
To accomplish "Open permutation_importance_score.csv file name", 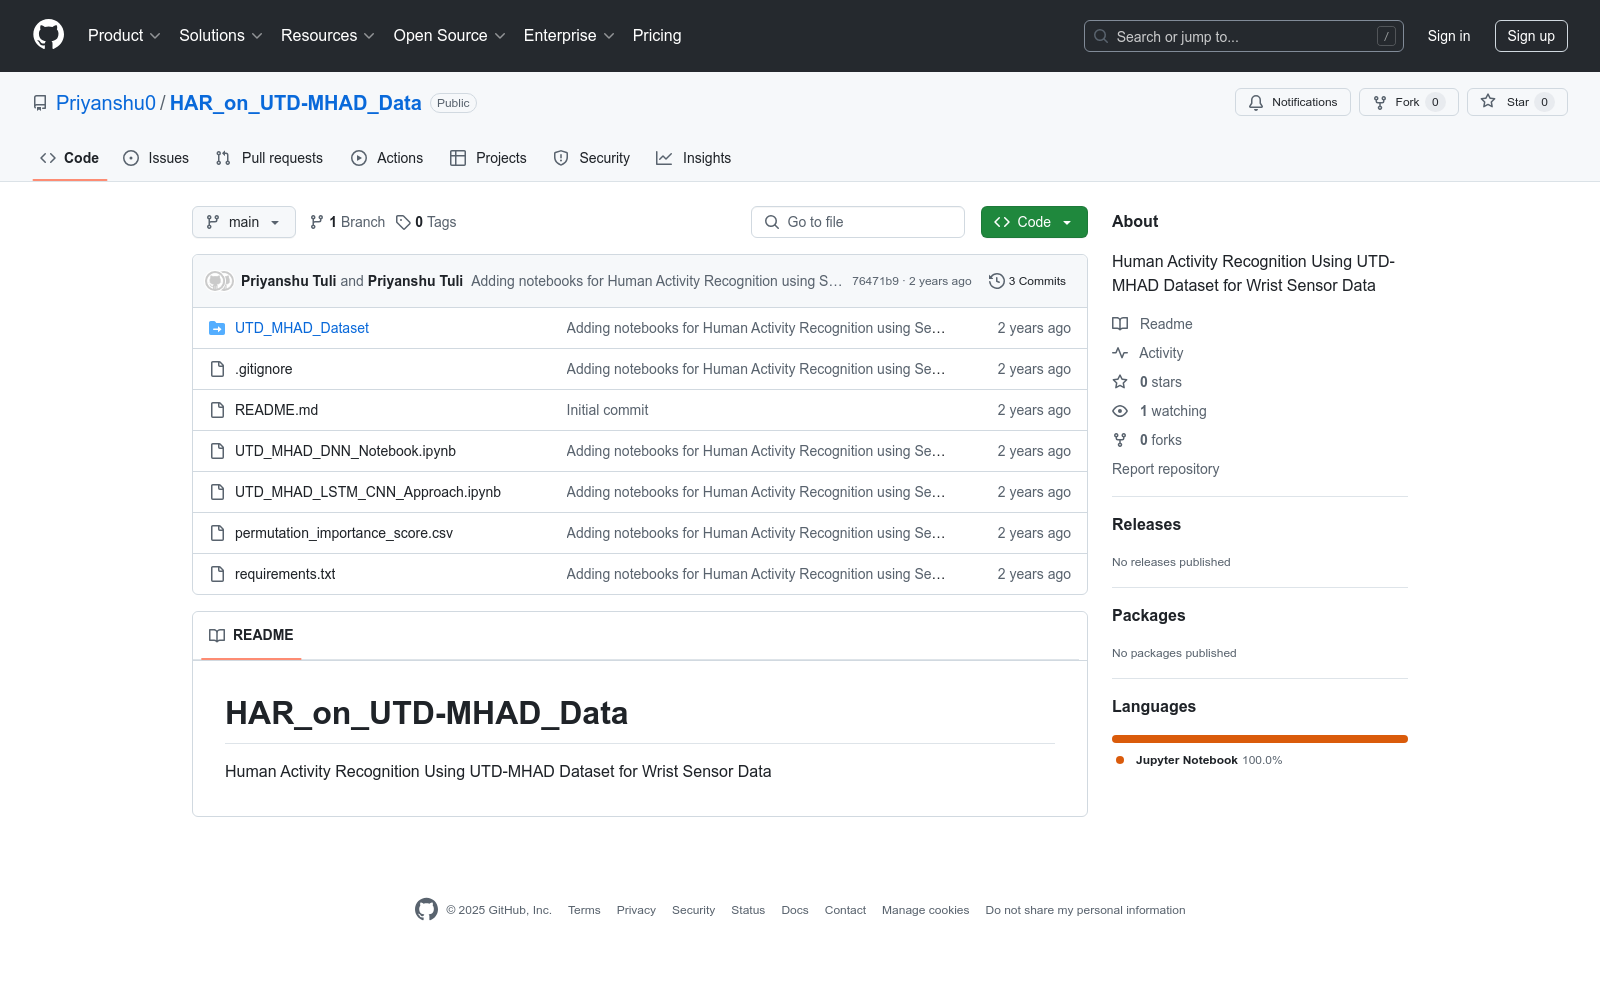I will 344,533.
